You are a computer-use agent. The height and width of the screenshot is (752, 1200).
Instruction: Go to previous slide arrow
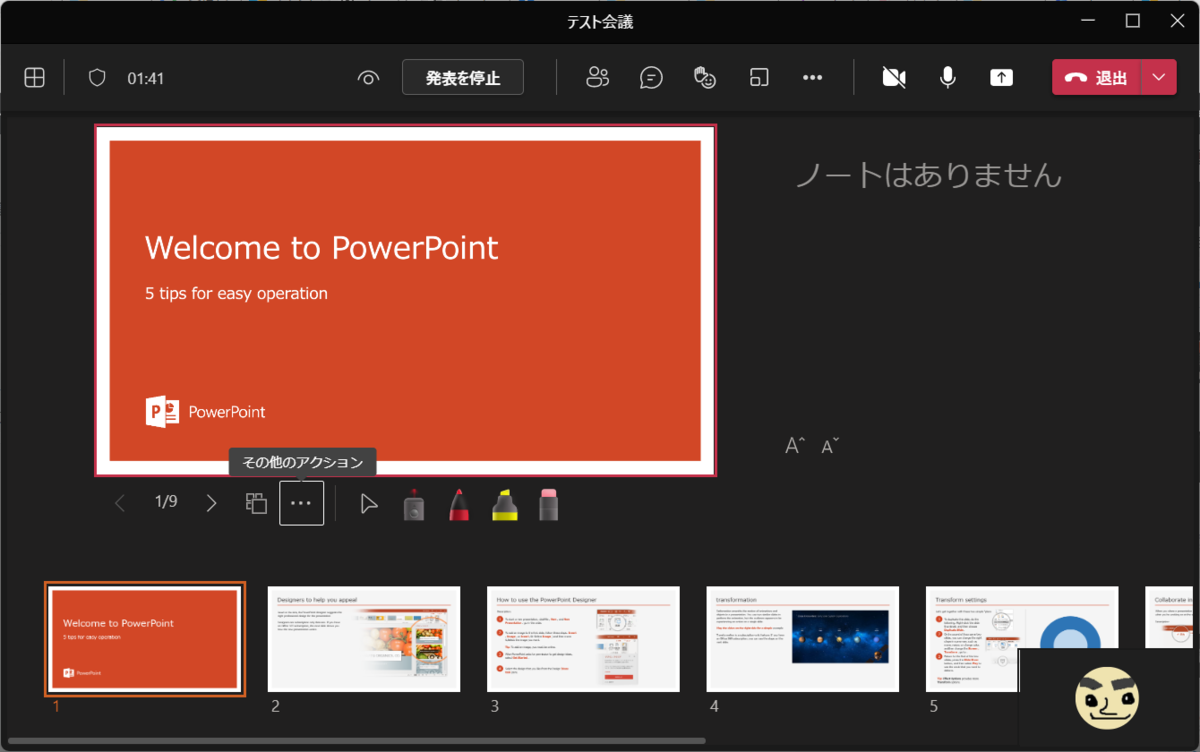click(x=120, y=503)
